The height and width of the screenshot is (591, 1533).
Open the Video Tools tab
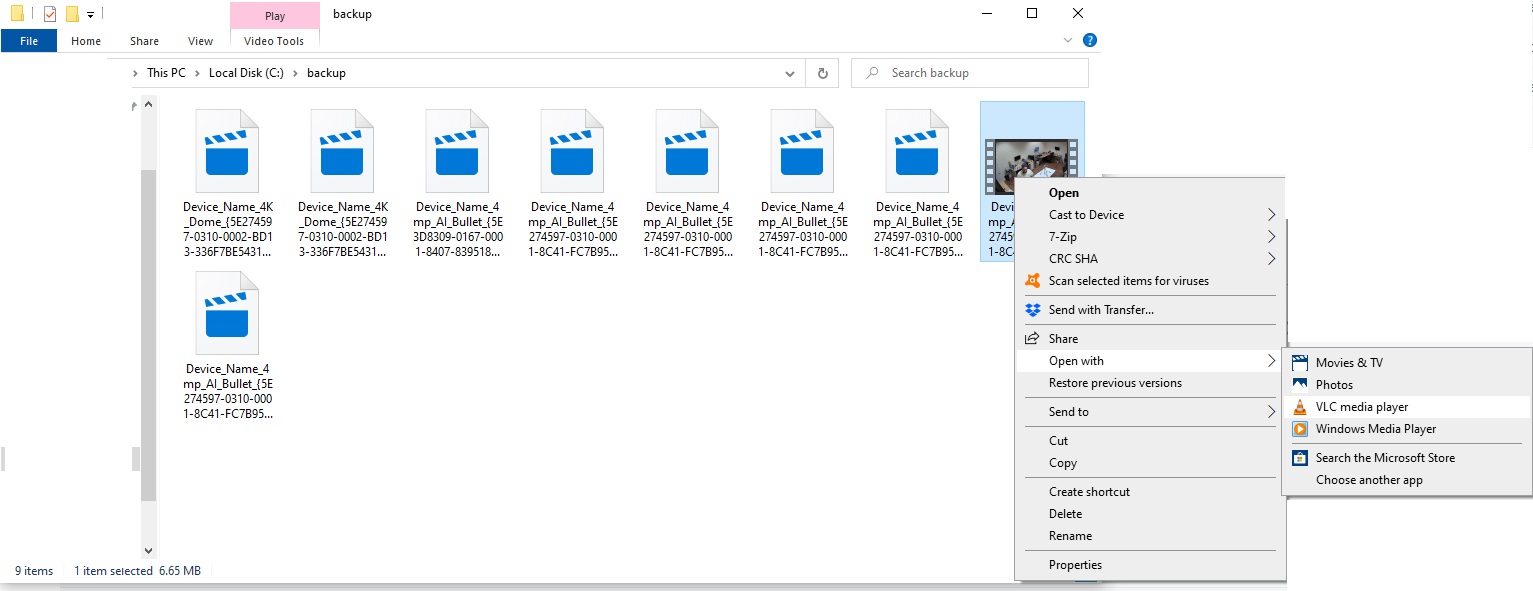274,41
